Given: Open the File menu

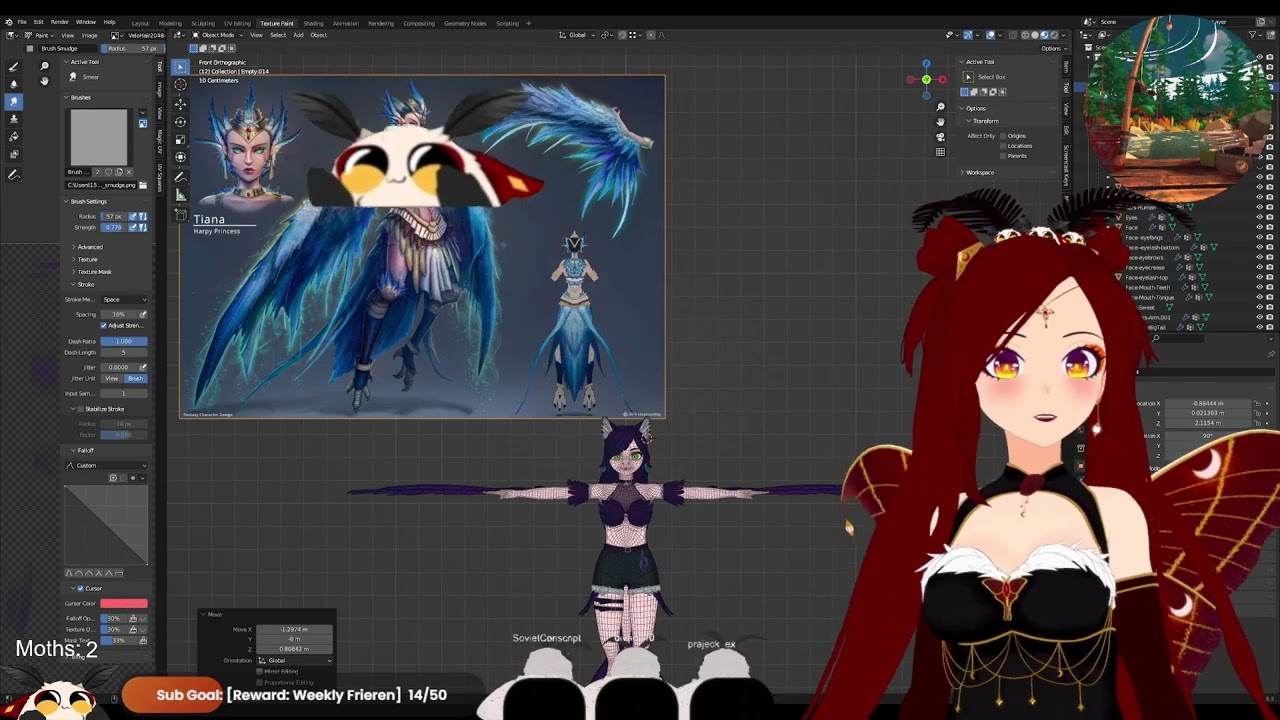Looking at the screenshot, I should click(22, 22).
